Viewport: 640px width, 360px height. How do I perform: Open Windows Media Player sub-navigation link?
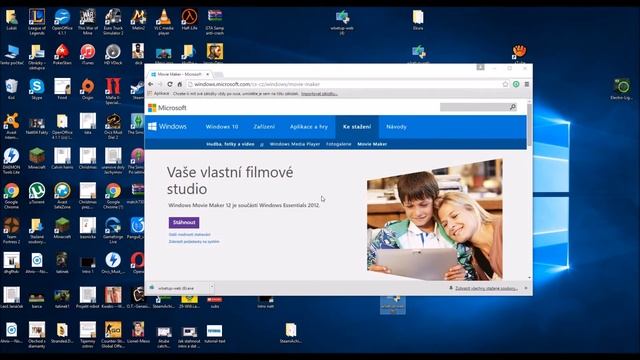pos(295,144)
